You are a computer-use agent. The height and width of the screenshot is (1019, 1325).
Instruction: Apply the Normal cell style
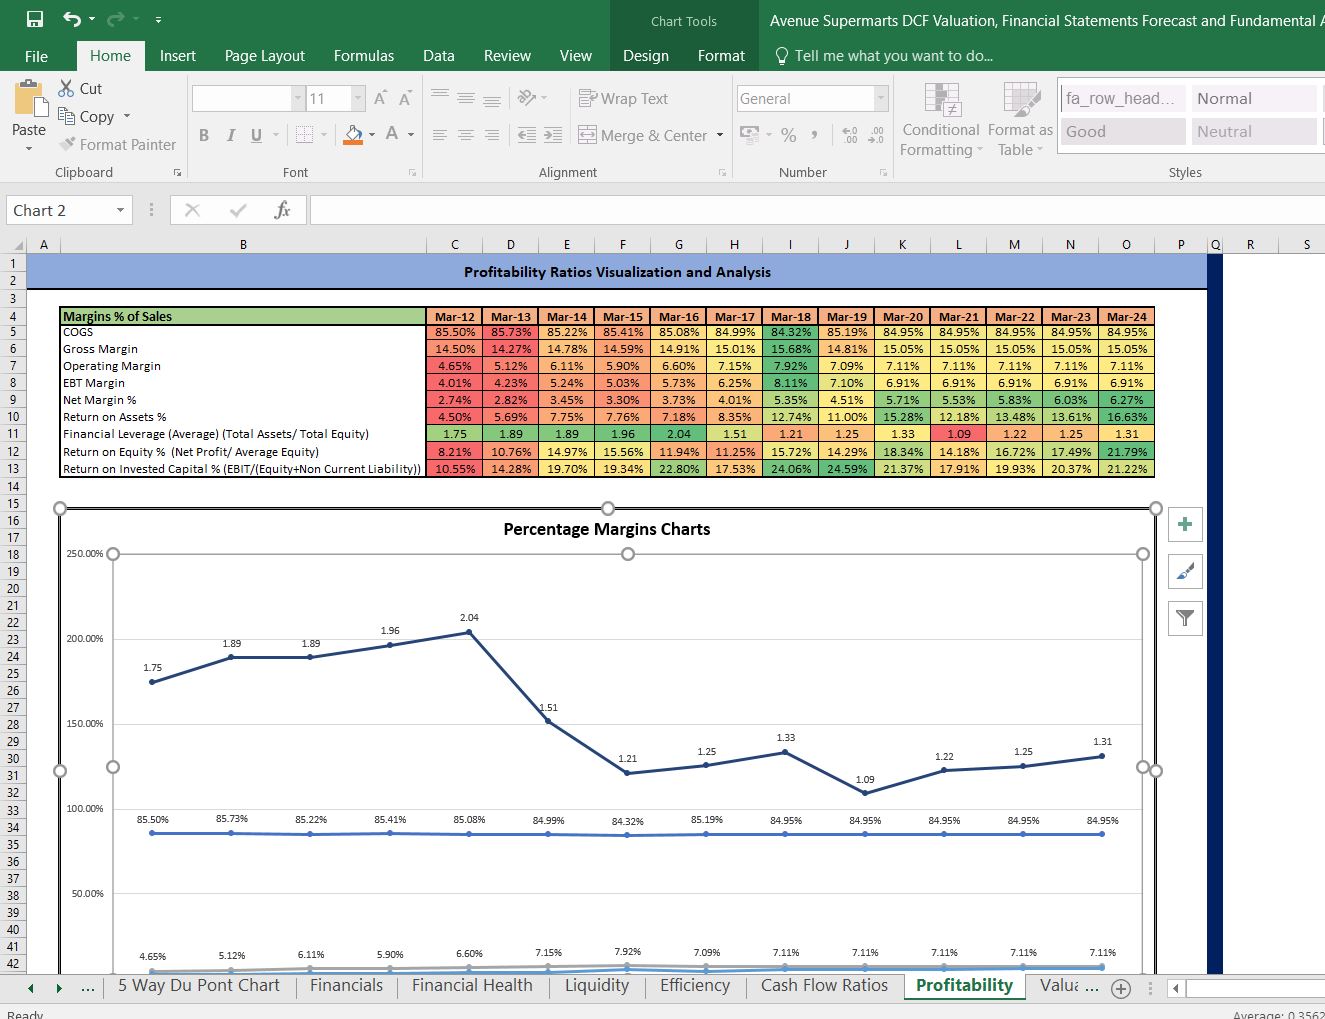1254,98
